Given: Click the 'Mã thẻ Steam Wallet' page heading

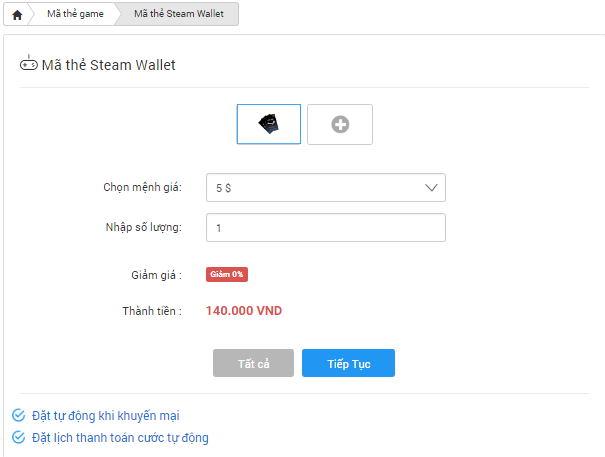Looking at the screenshot, I should click(108, 65).
